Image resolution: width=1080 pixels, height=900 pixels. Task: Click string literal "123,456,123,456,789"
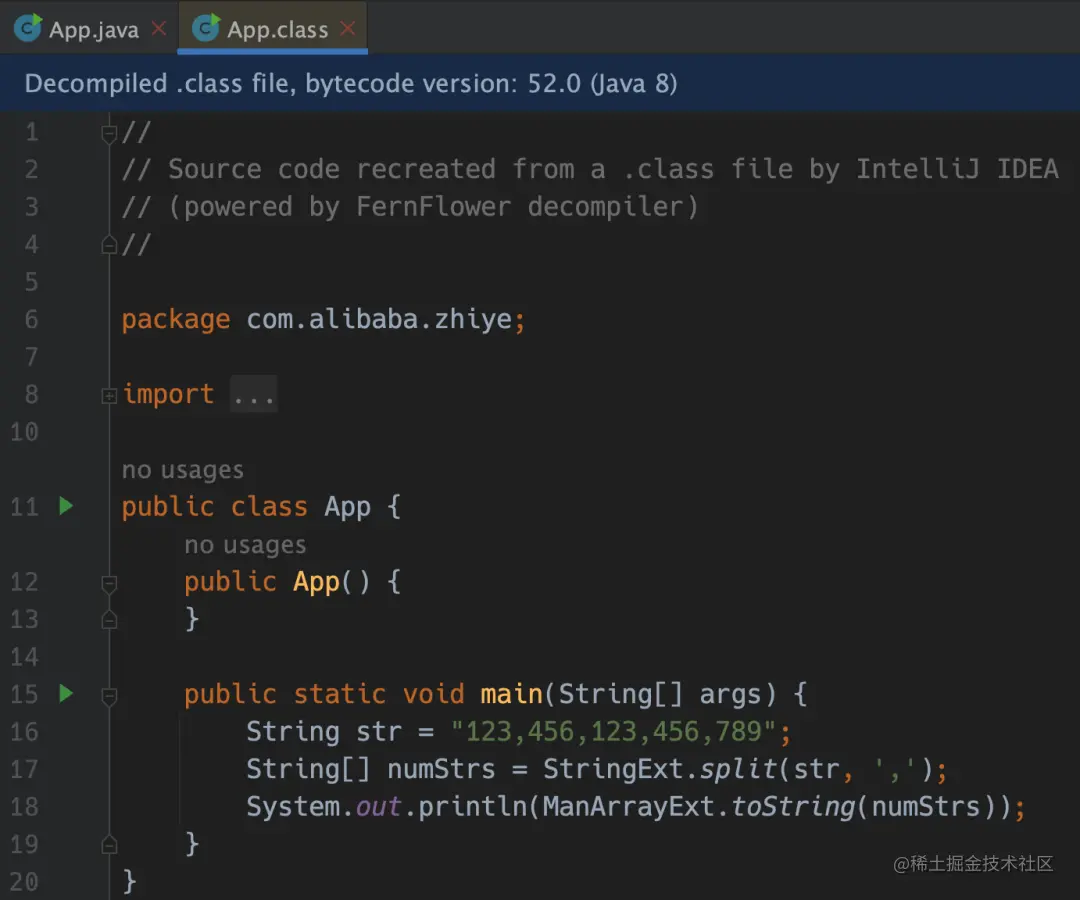[x=613, y=731]
